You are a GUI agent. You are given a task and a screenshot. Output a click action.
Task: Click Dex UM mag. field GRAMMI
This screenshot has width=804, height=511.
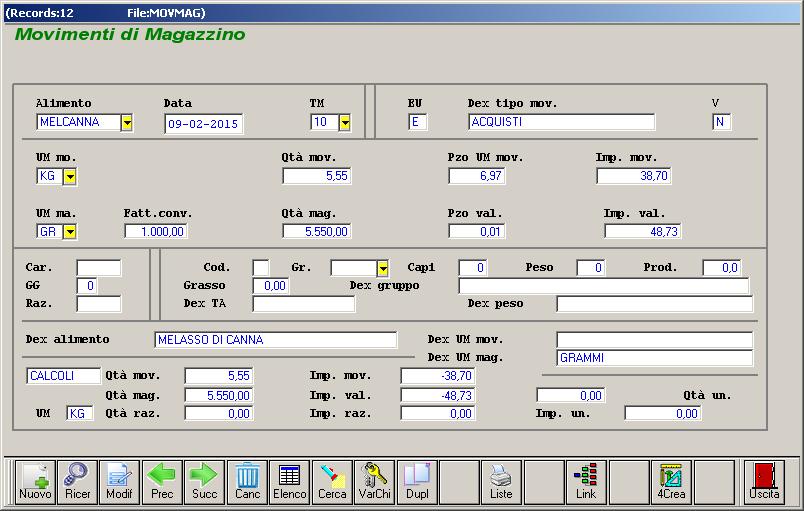click(x=655, y=358)
